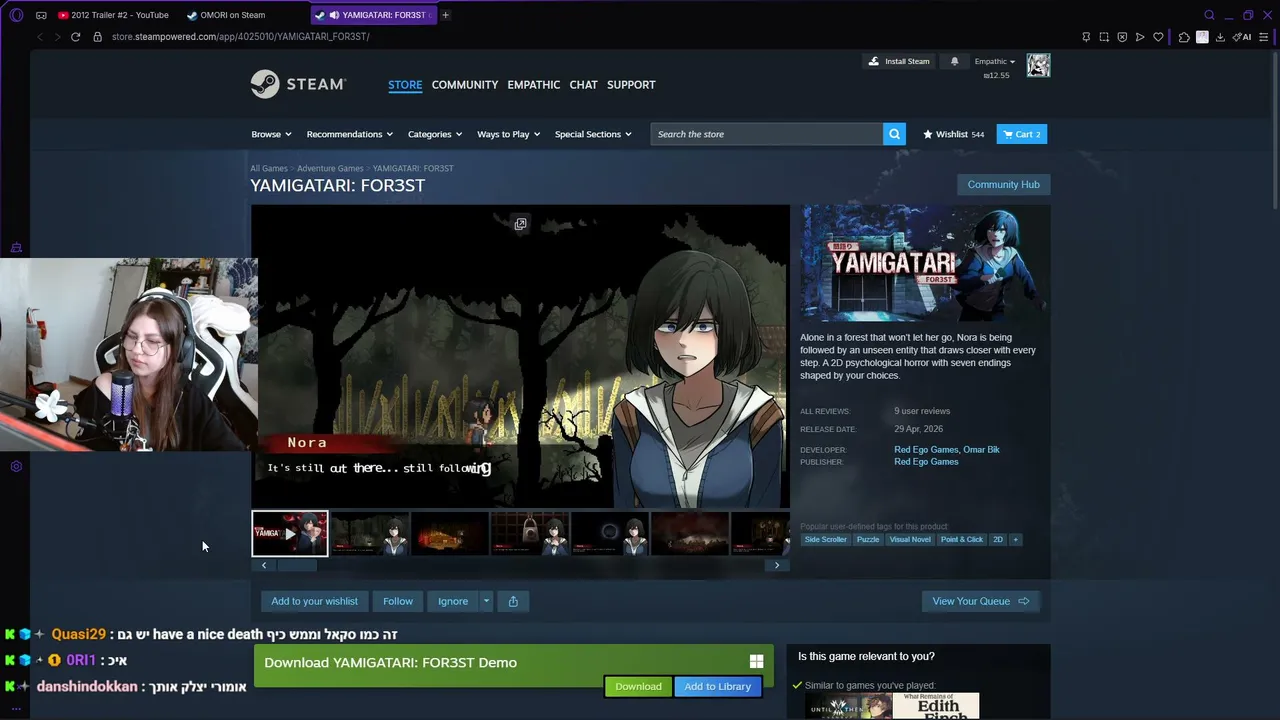Image resolution: width=1280 pixels, height=720 pixels.
Task: Select the trailer thumbnail in media strip
Action: point(290,533)
